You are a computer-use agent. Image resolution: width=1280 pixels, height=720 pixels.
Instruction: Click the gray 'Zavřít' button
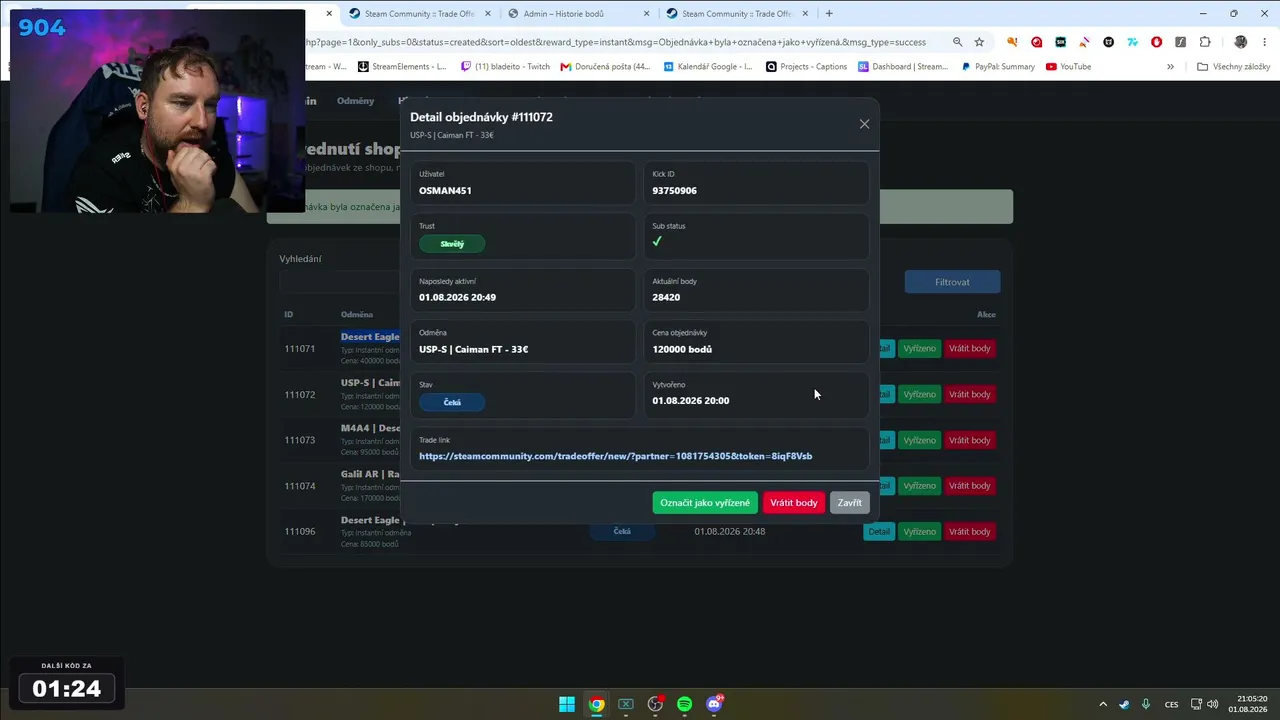point(849,503)
